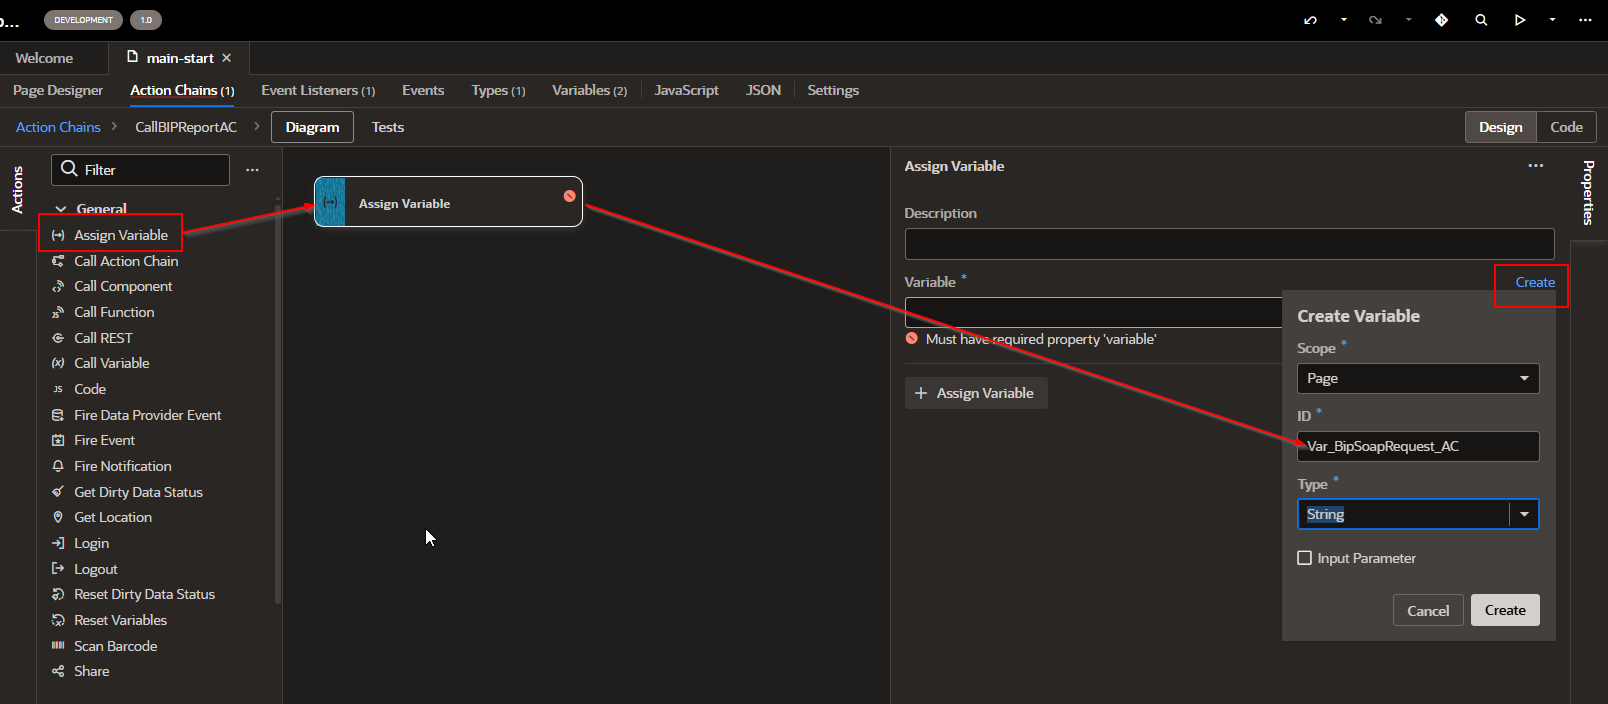Switch to the Tests view

388,127
